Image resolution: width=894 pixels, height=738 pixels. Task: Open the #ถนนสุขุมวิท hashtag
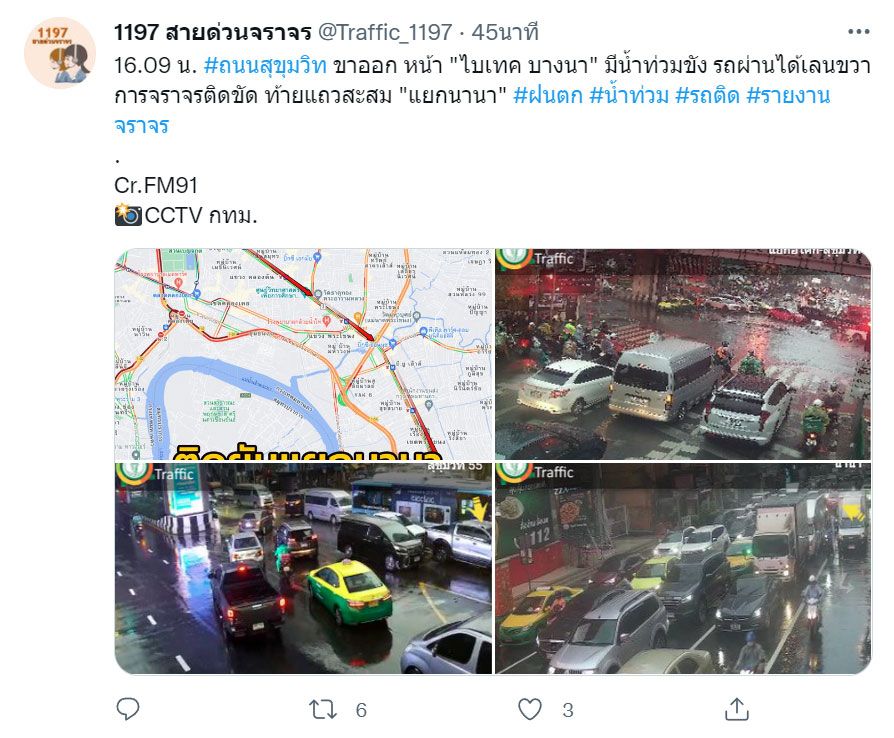(x=265, y=66)
